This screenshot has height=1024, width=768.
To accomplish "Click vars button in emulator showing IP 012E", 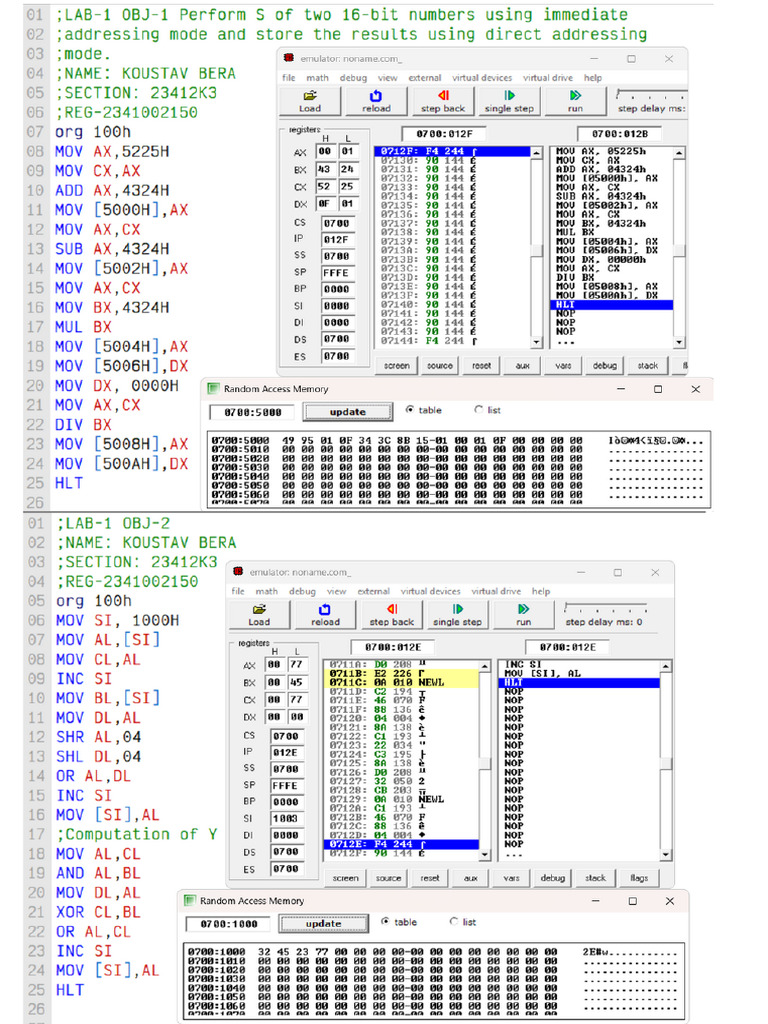I will click(511, 878).
